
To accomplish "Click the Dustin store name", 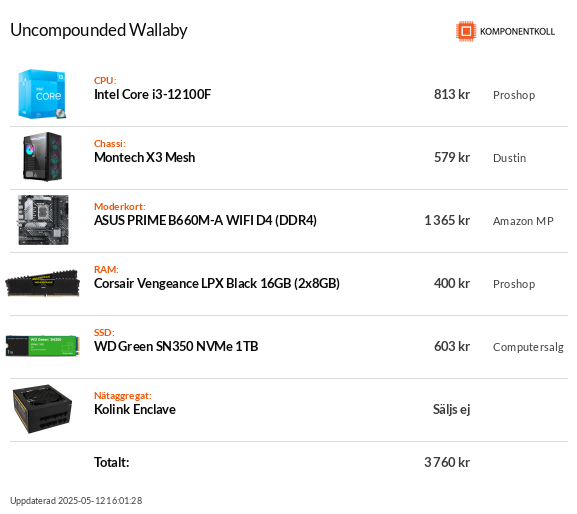I will (509, 158).
